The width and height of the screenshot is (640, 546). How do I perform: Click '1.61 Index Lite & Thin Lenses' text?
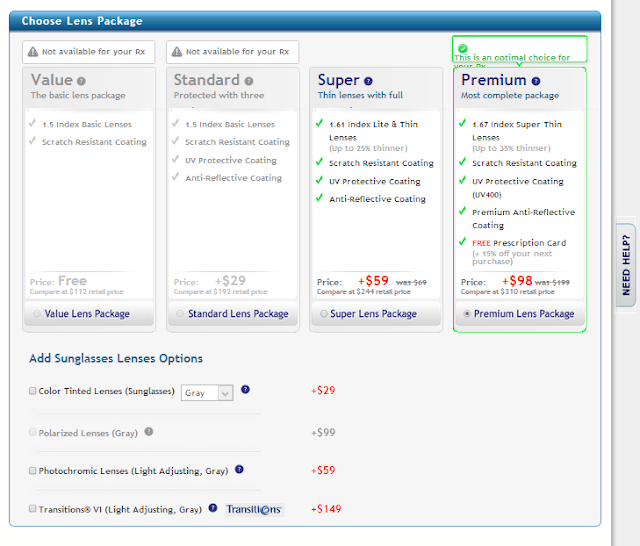373,131
